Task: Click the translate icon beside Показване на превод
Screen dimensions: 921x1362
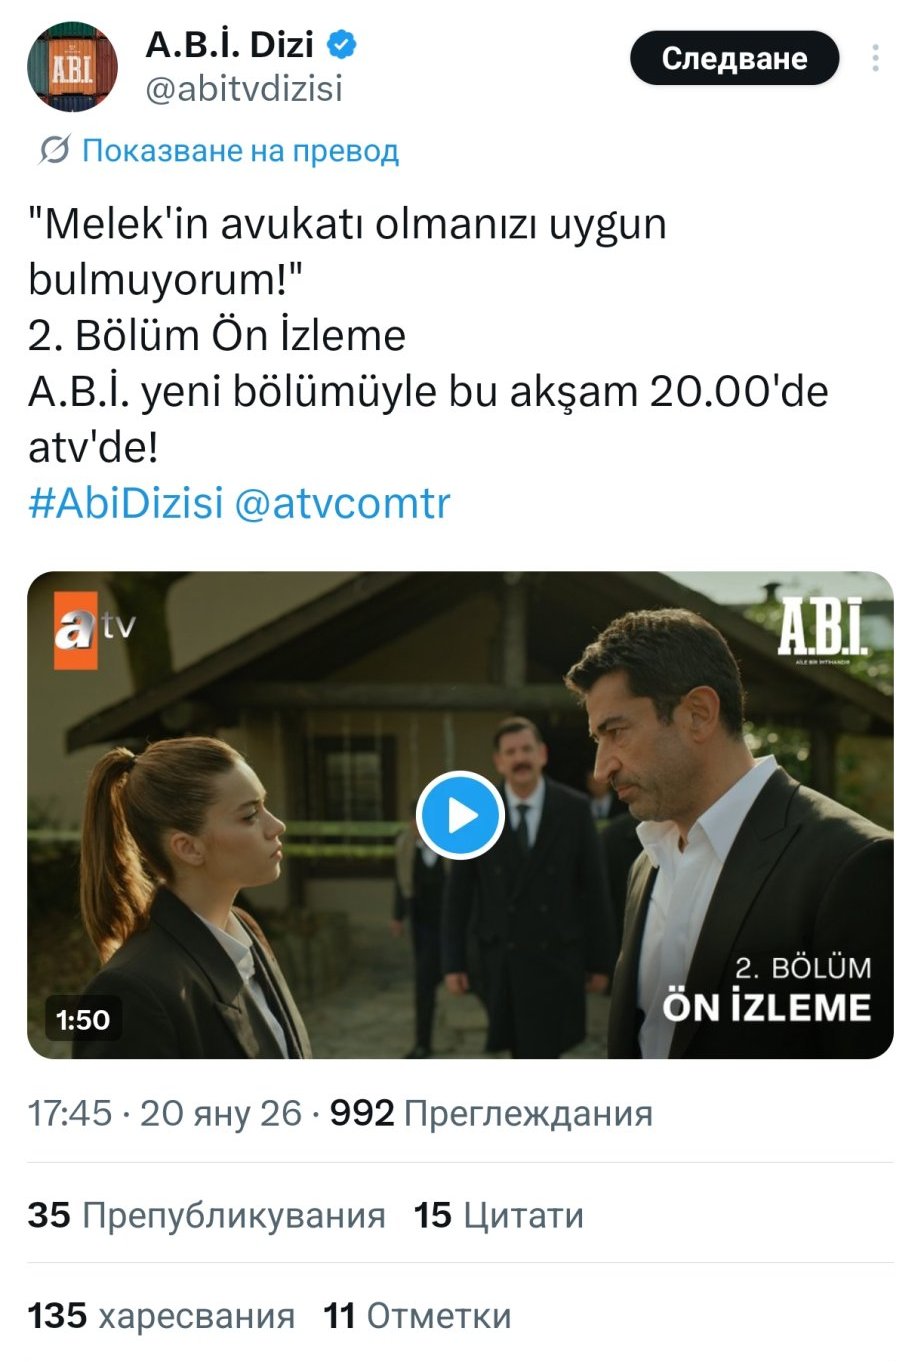Action: point(53,150)
